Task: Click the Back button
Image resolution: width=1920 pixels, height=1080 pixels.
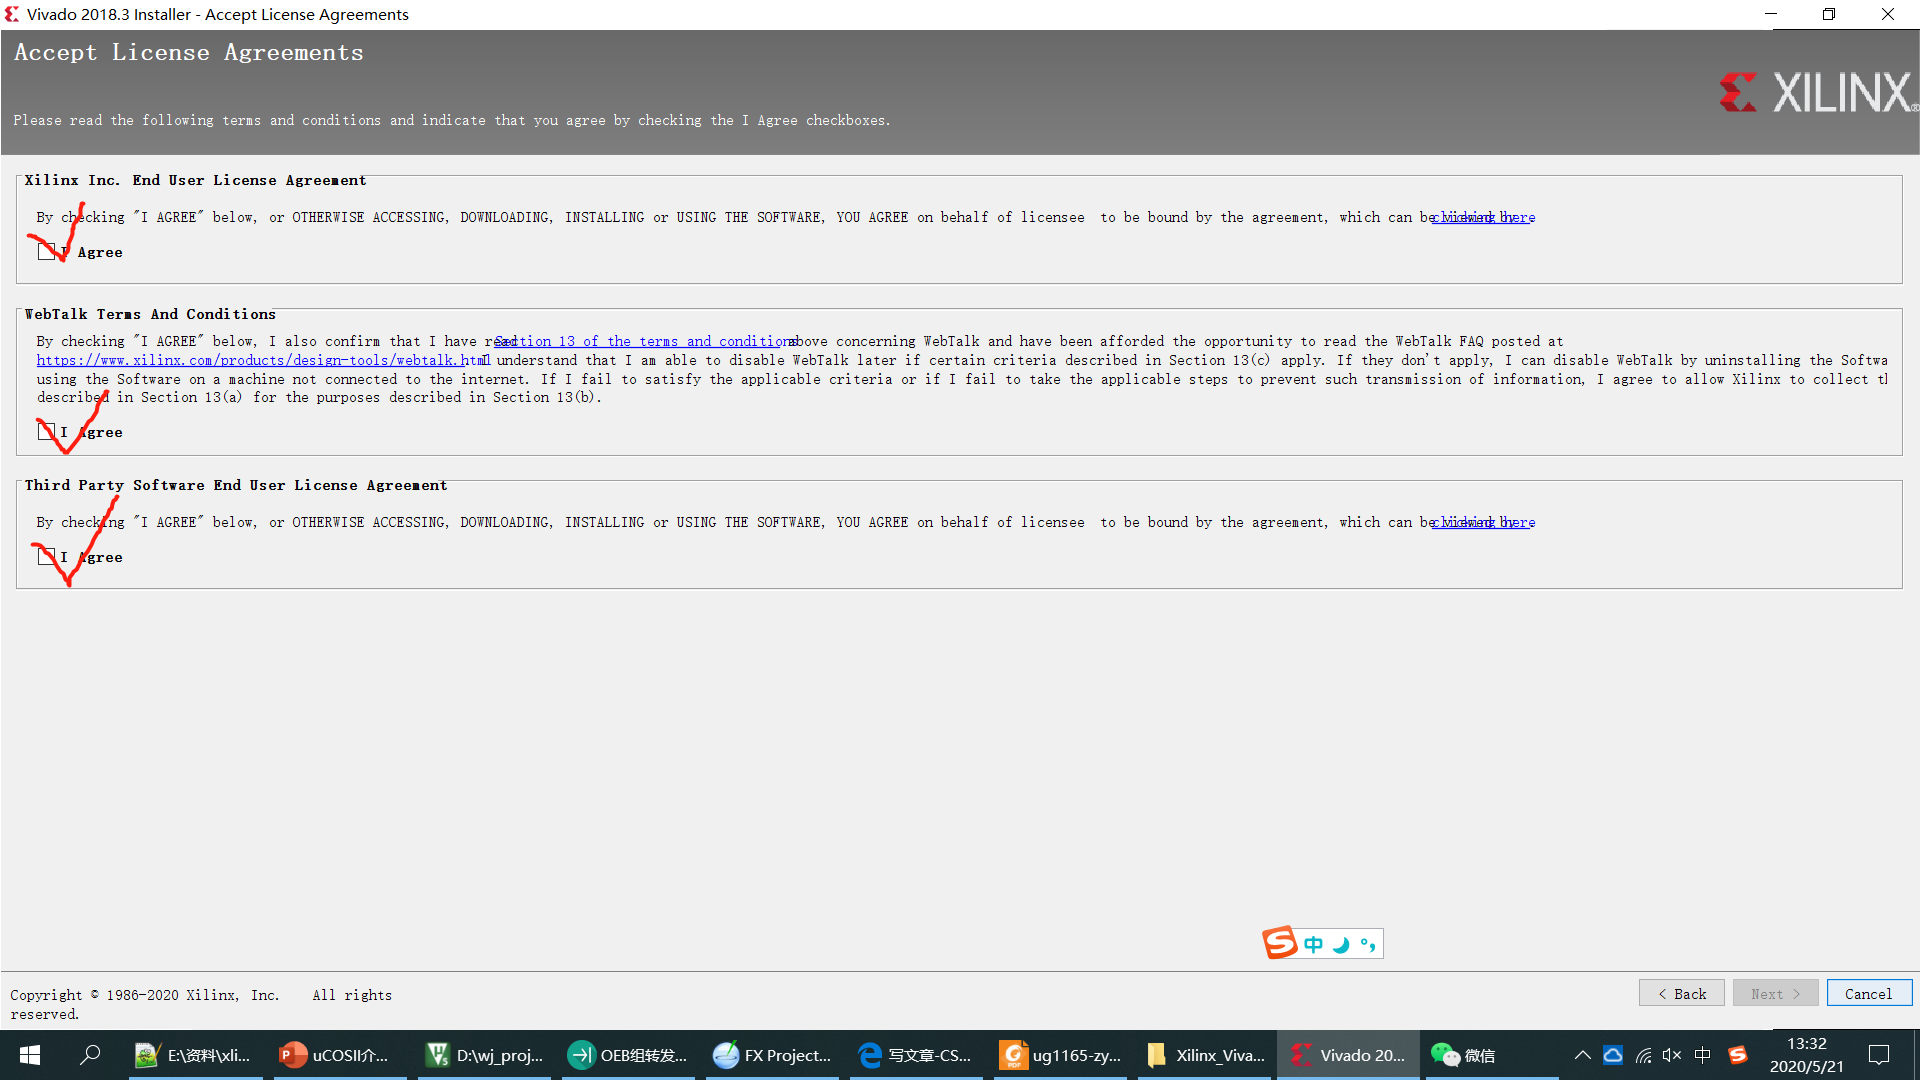Action: (x=1681, y=993)
